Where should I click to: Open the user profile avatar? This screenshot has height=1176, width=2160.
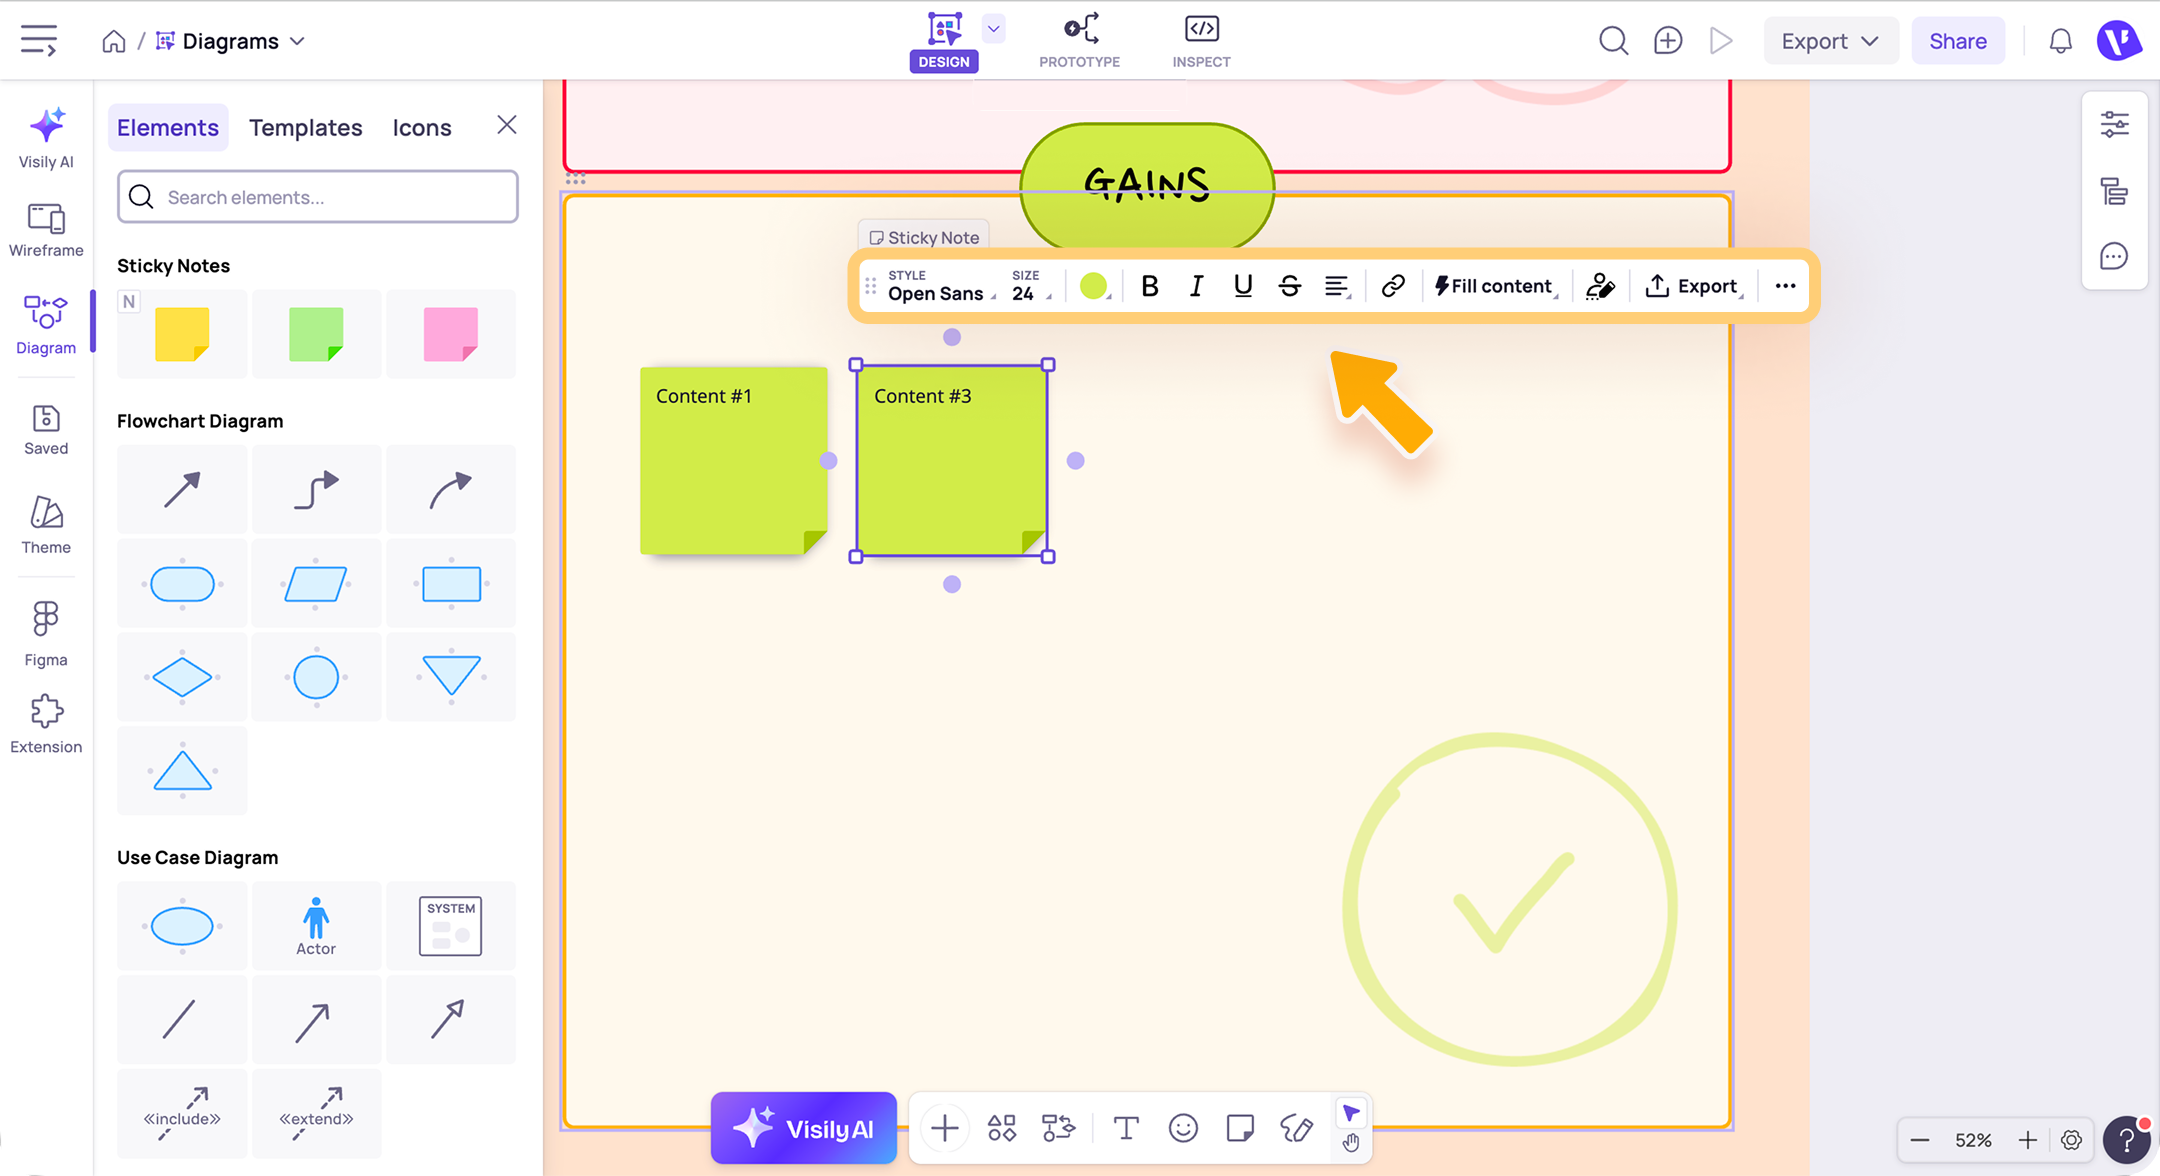2119,41
